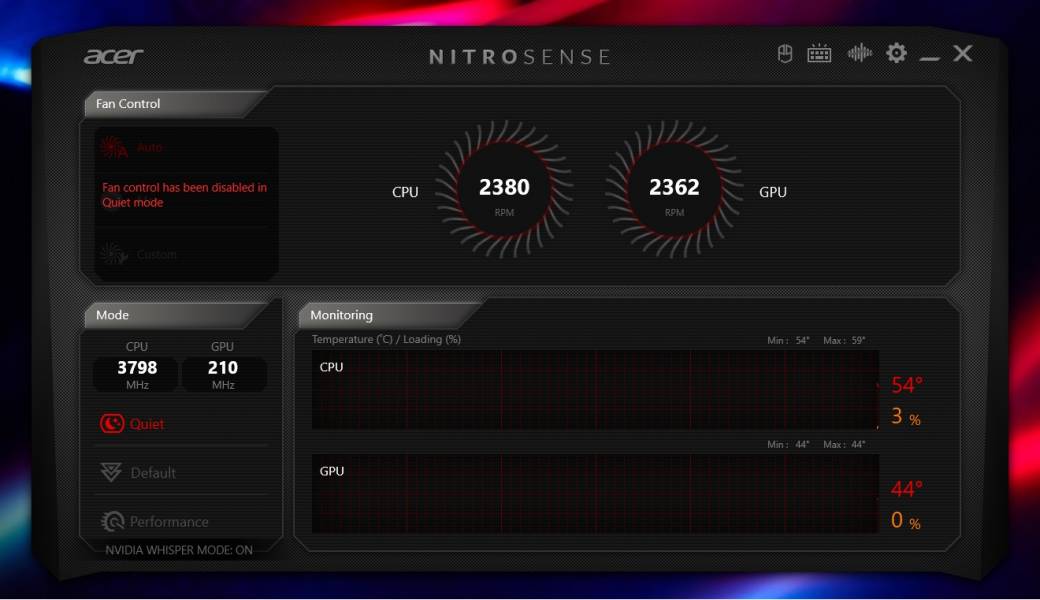
Task: Click the GPU fan gauge showing 2362 RPM
Action: point(674,190)
